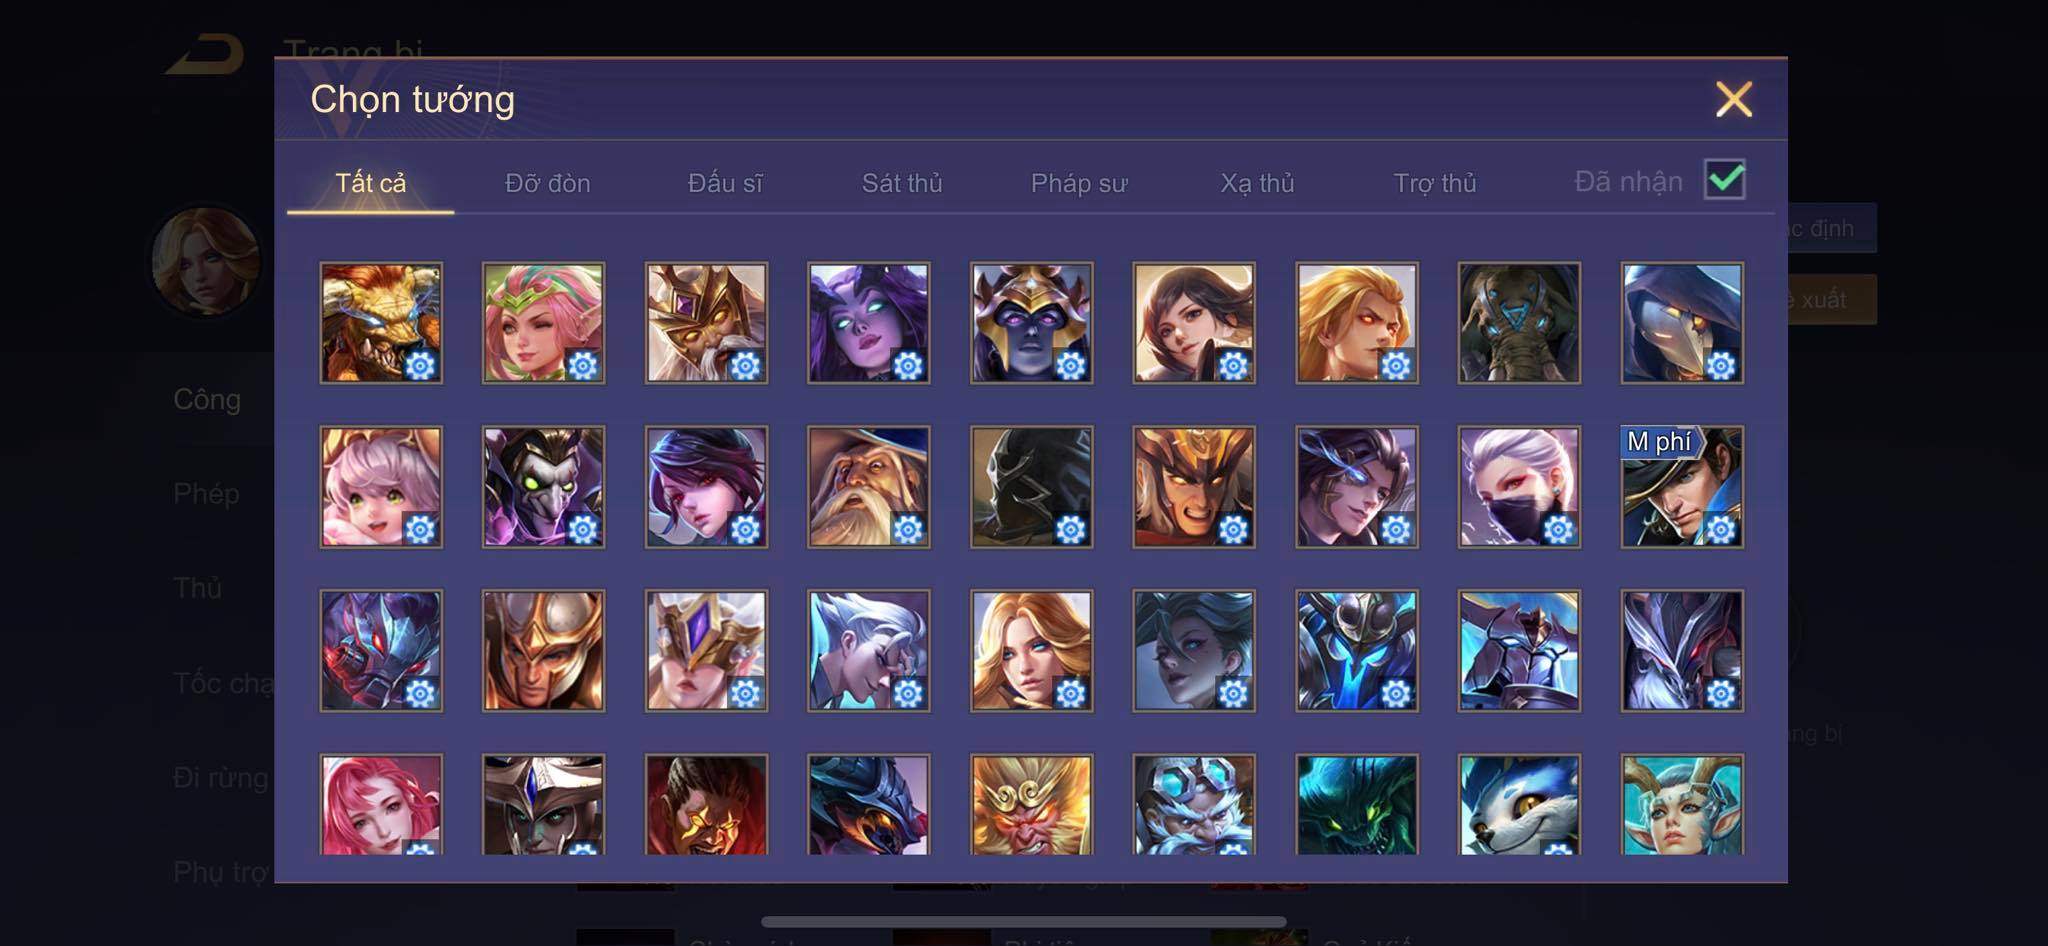Pick the hero tagged "M phí"
The width and height of the screenshot is (2048, 946).
pyautogui.click(x=1682, y=487)
